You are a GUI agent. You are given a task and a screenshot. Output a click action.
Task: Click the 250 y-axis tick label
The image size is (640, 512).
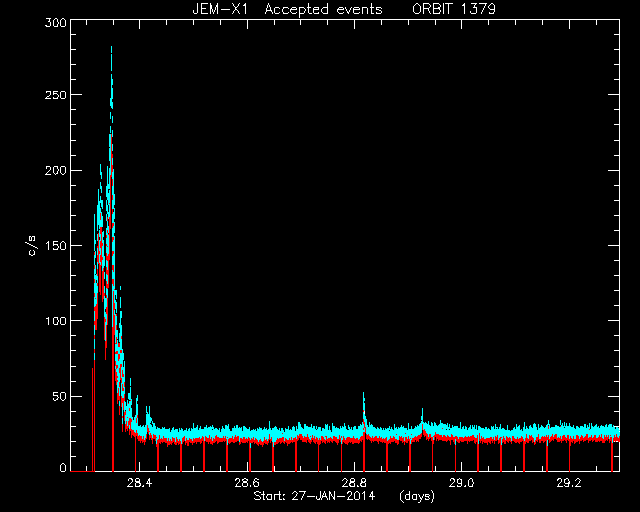[x=56, y=95]
